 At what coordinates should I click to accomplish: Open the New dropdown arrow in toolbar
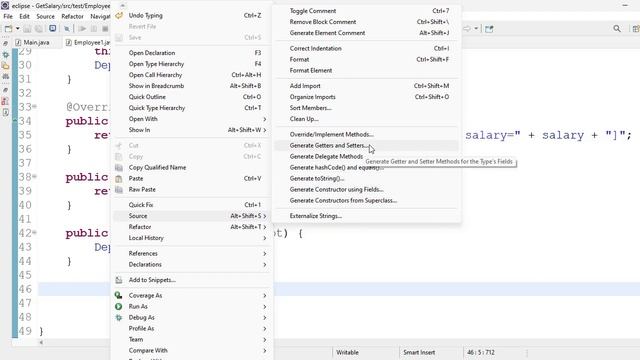click(x=18, y=29)
